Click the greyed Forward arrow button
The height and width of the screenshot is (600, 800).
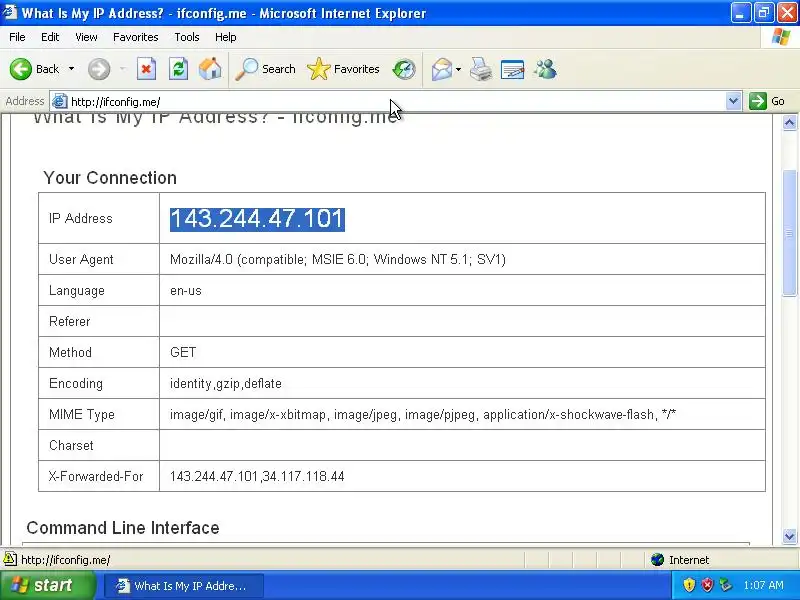(x=99, y=69)
